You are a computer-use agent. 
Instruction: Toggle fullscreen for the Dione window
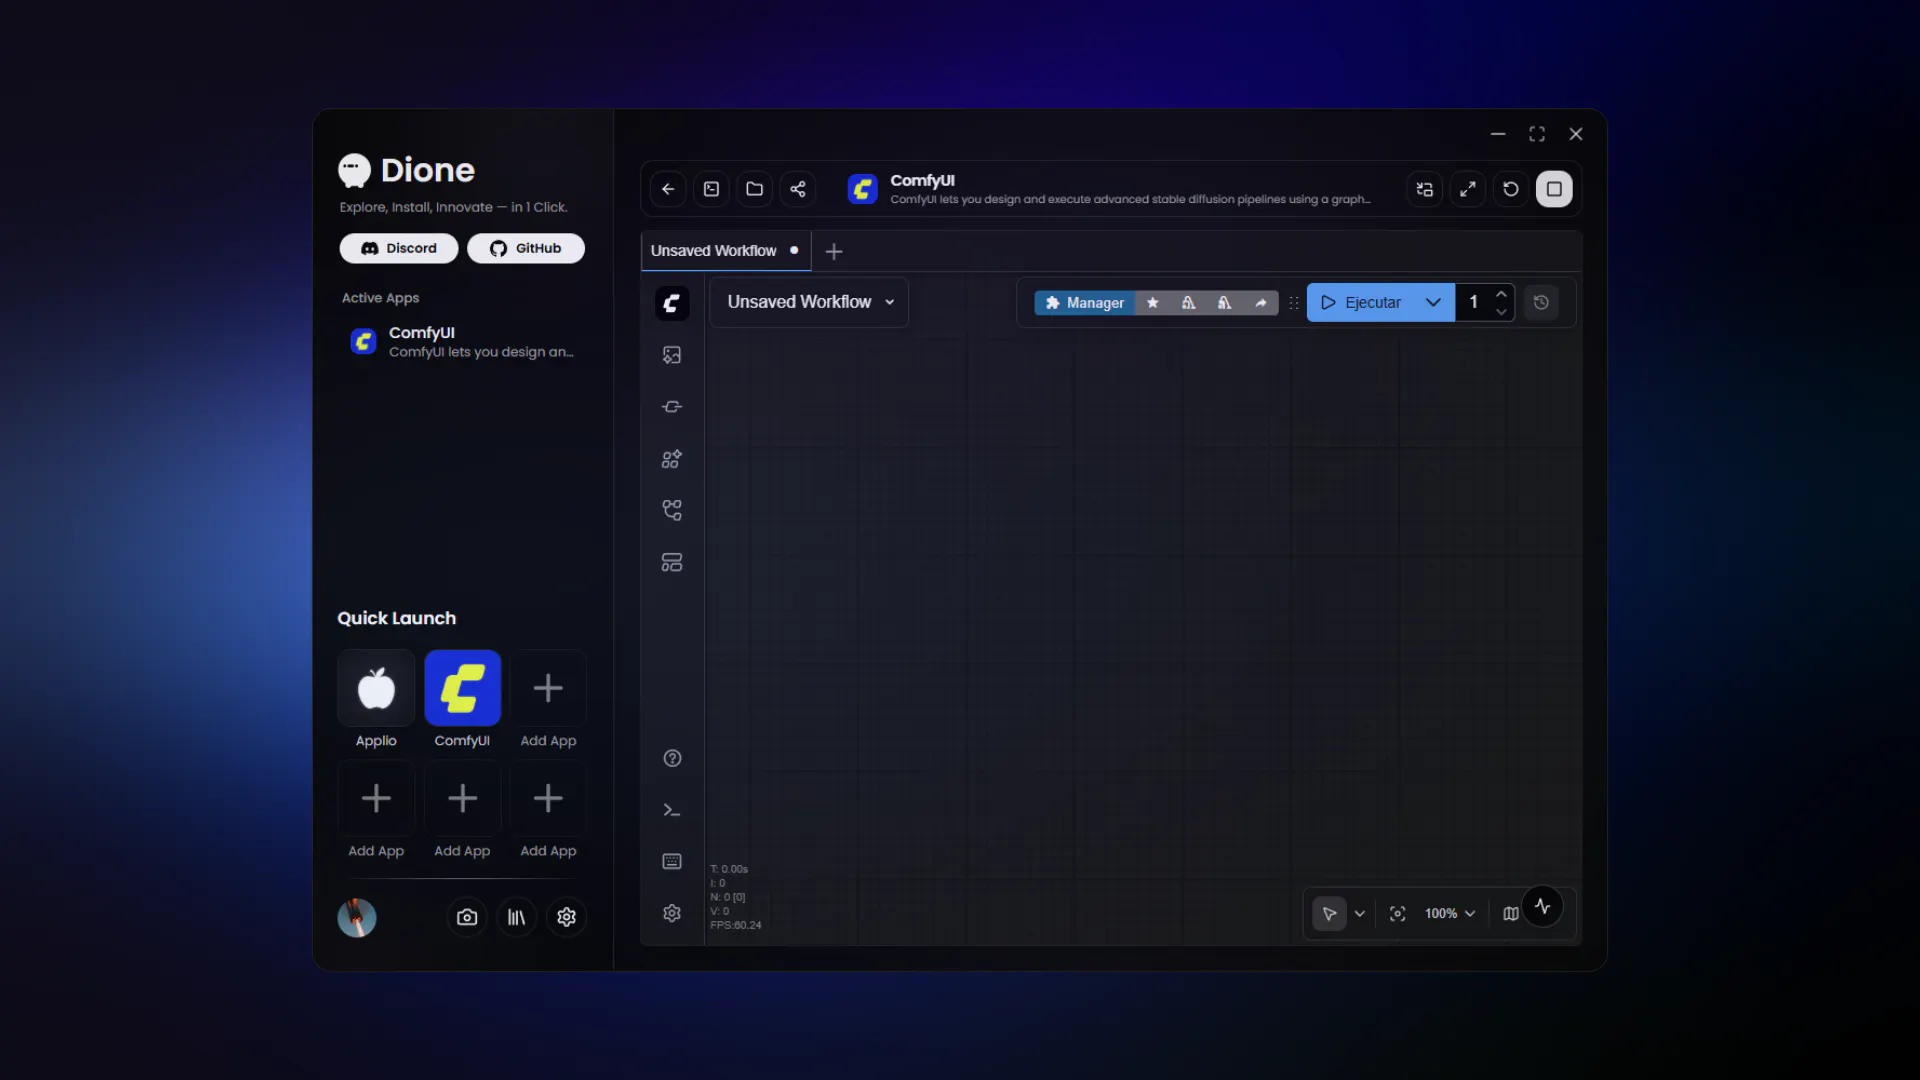(x=1537, y=134)
